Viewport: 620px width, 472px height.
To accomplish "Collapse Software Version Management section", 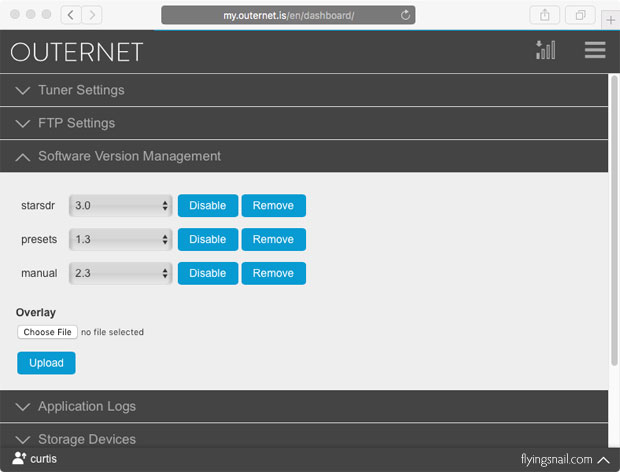I will pos(304,156).
